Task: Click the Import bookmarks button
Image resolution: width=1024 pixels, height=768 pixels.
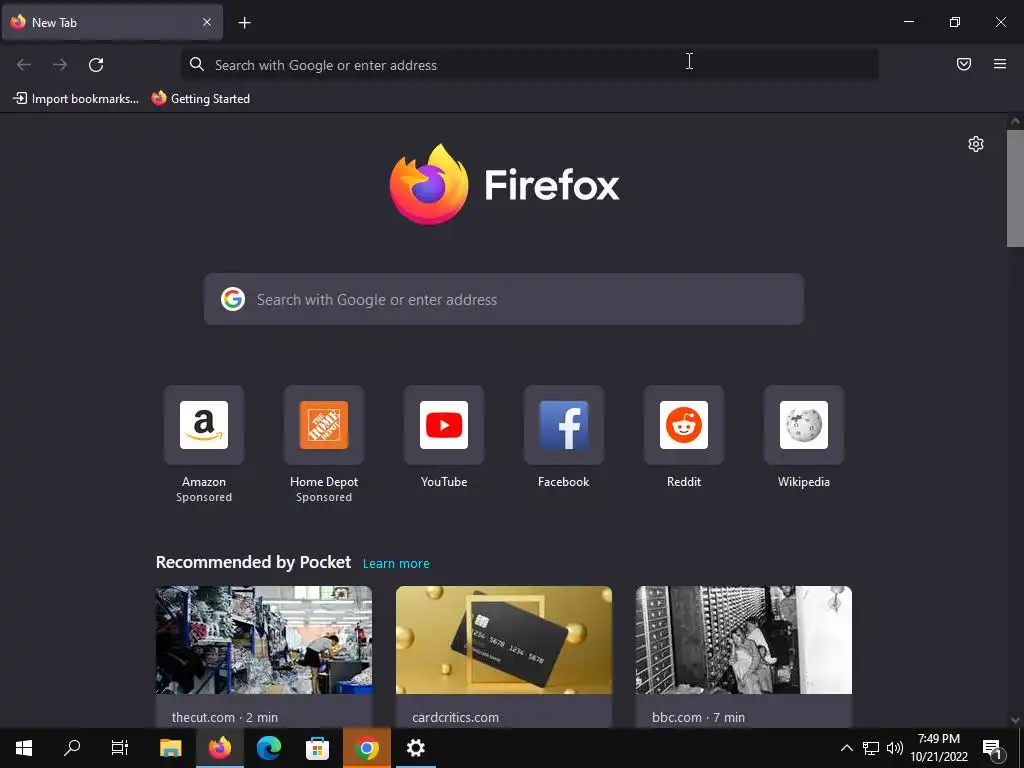Action: (76, 99)
